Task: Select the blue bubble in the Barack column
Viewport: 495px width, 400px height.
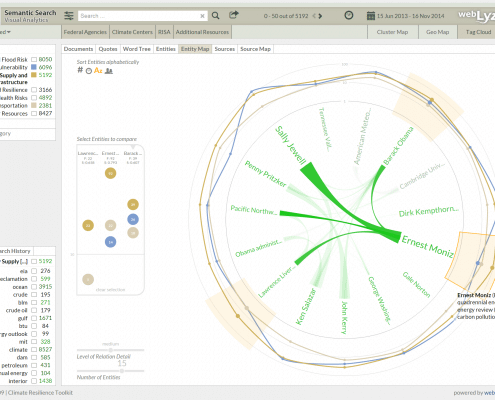Action: pyautogui.click(x=133, y=219)
